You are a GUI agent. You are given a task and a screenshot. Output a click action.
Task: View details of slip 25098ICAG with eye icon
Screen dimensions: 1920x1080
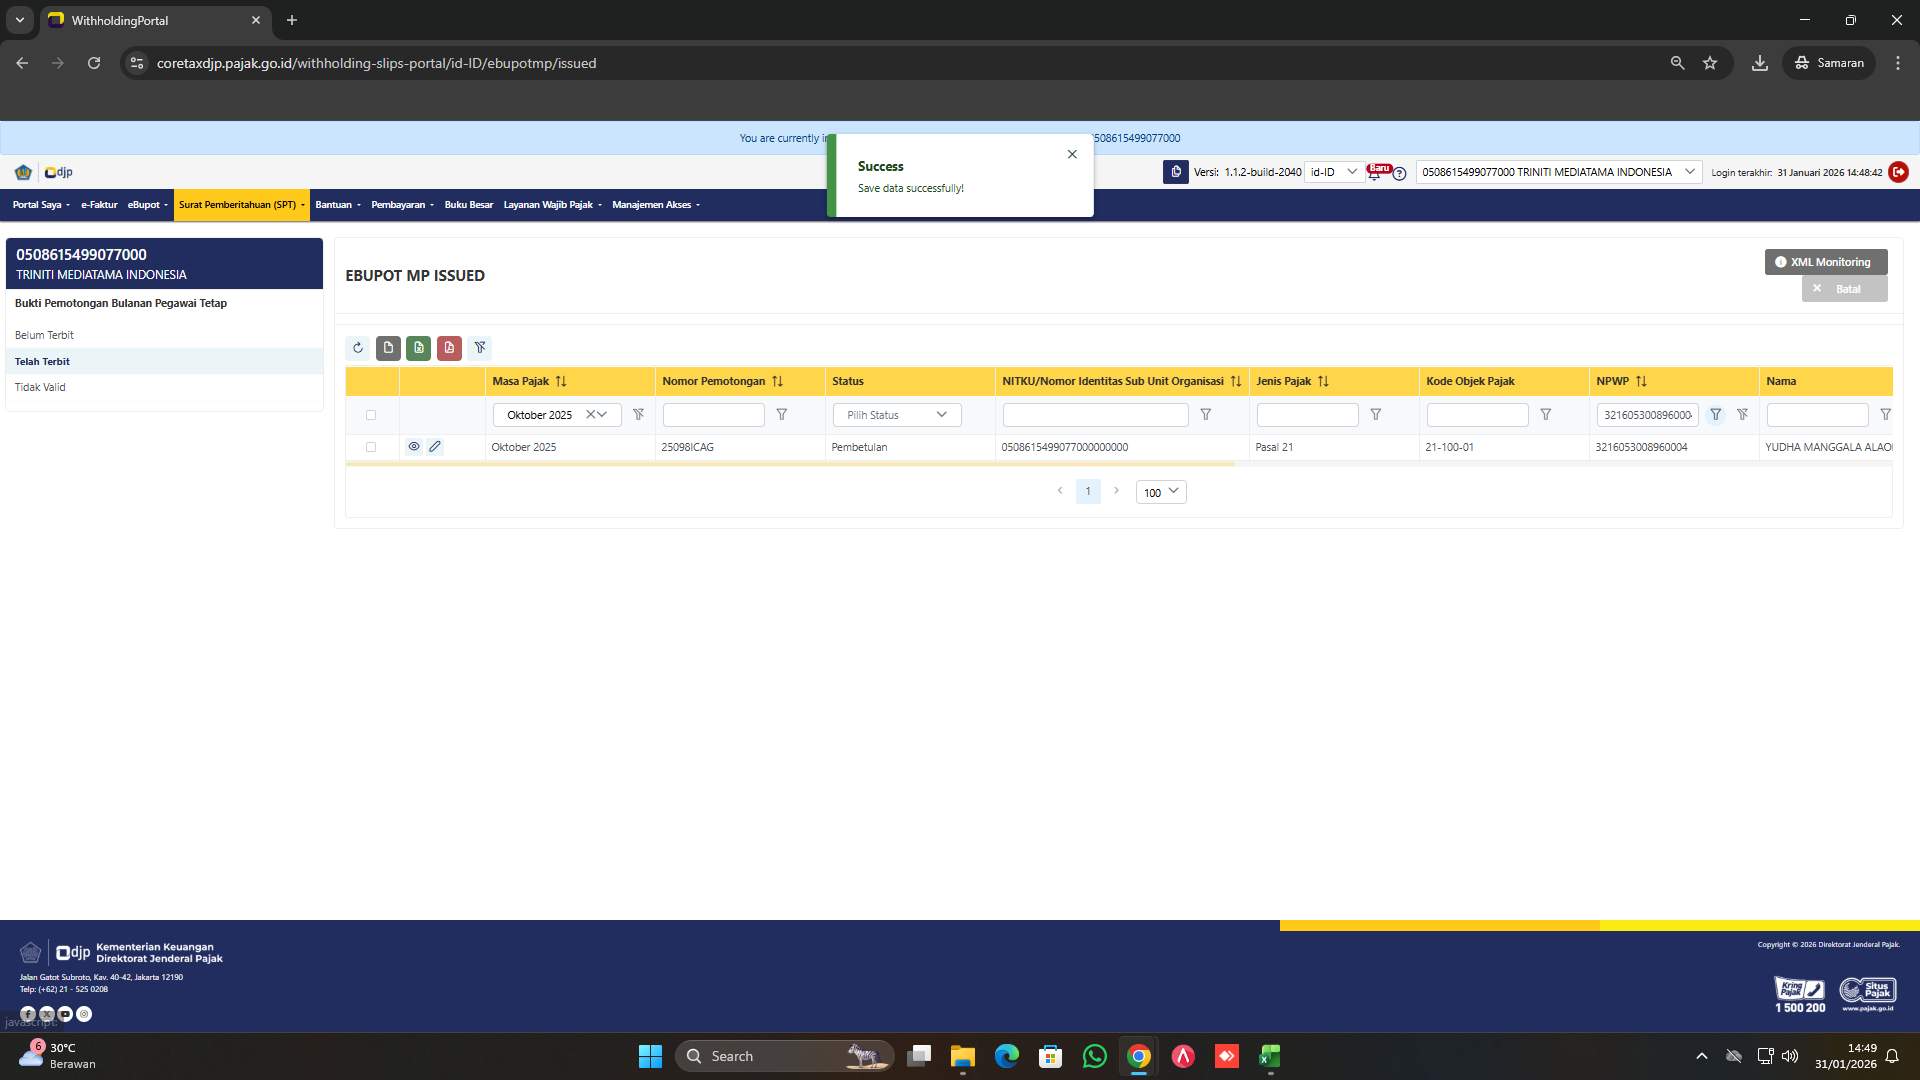pyautogui.click(x=414, y=447)
